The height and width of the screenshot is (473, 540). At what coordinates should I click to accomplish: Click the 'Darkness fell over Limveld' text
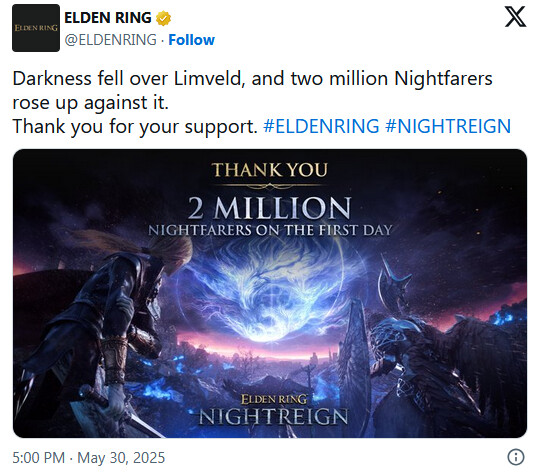click(x=128, y=79)
